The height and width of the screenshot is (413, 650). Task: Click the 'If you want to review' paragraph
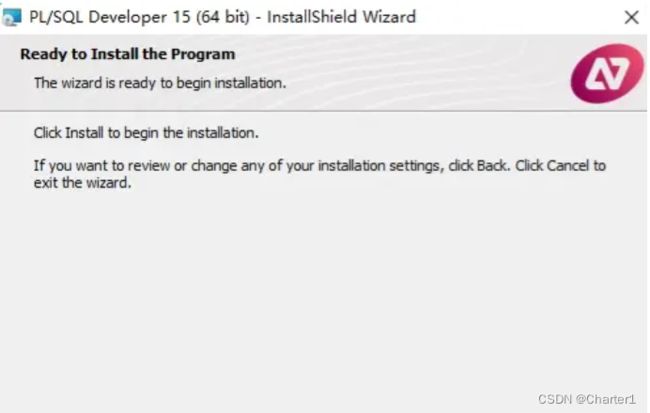(x=320, y=174)
